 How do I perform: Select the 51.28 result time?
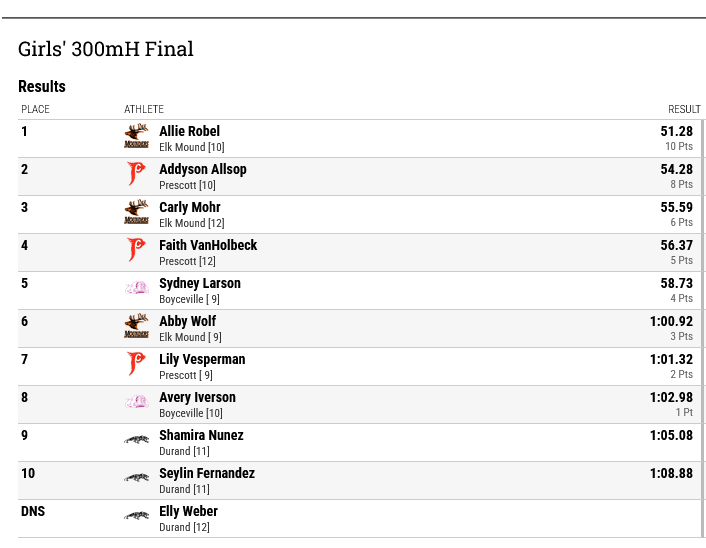(x=676, y=131)
